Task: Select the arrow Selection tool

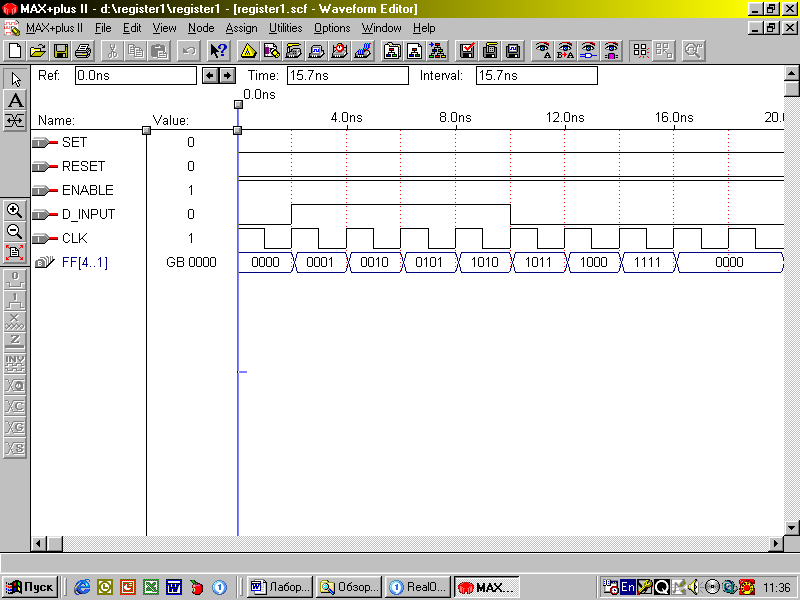Action: 15,79
